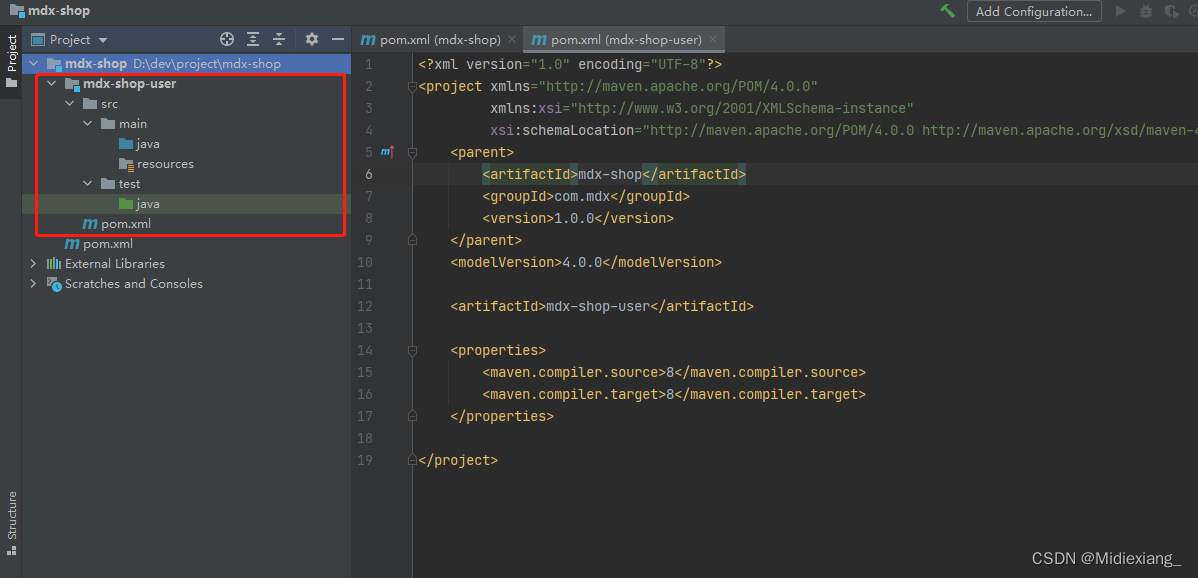Open Project panel settings gear

(311, 39)
